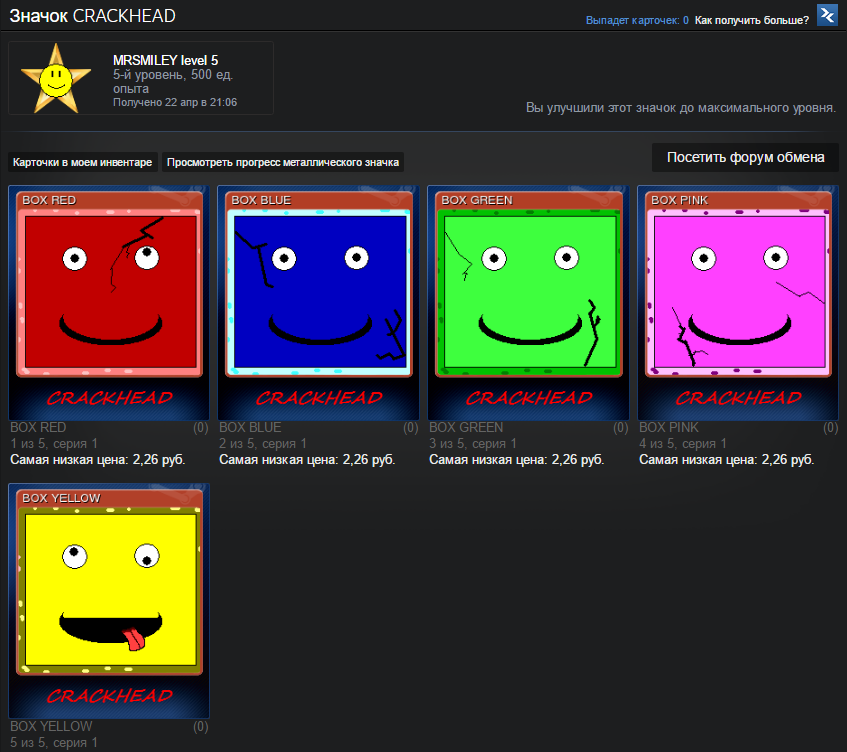Open 'Как получить больше?' link
Viewport: 847px width, 752px height.
pyautogui.click(x=751, y=20)
